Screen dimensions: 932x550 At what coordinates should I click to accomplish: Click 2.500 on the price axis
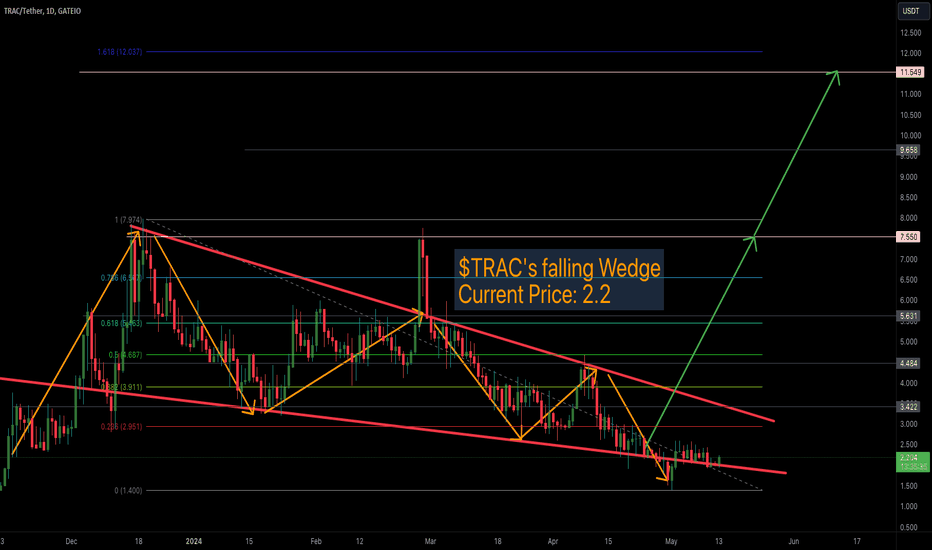(909, 445)
